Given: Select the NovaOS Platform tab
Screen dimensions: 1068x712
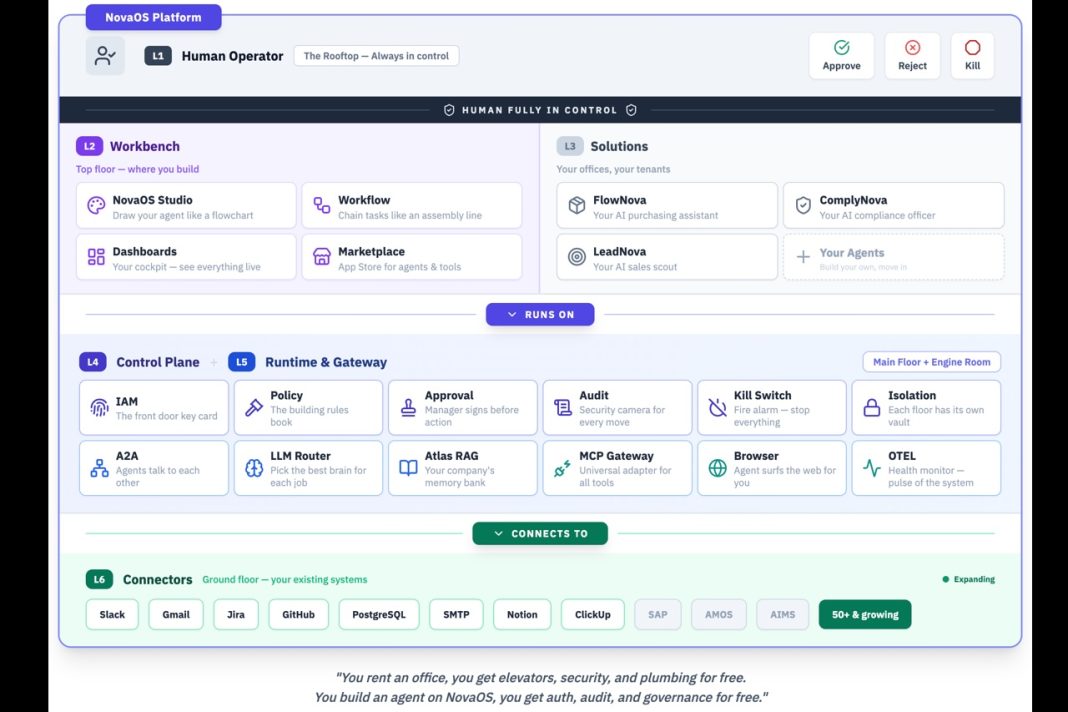Looking at the screenshot, I should 153,17.
